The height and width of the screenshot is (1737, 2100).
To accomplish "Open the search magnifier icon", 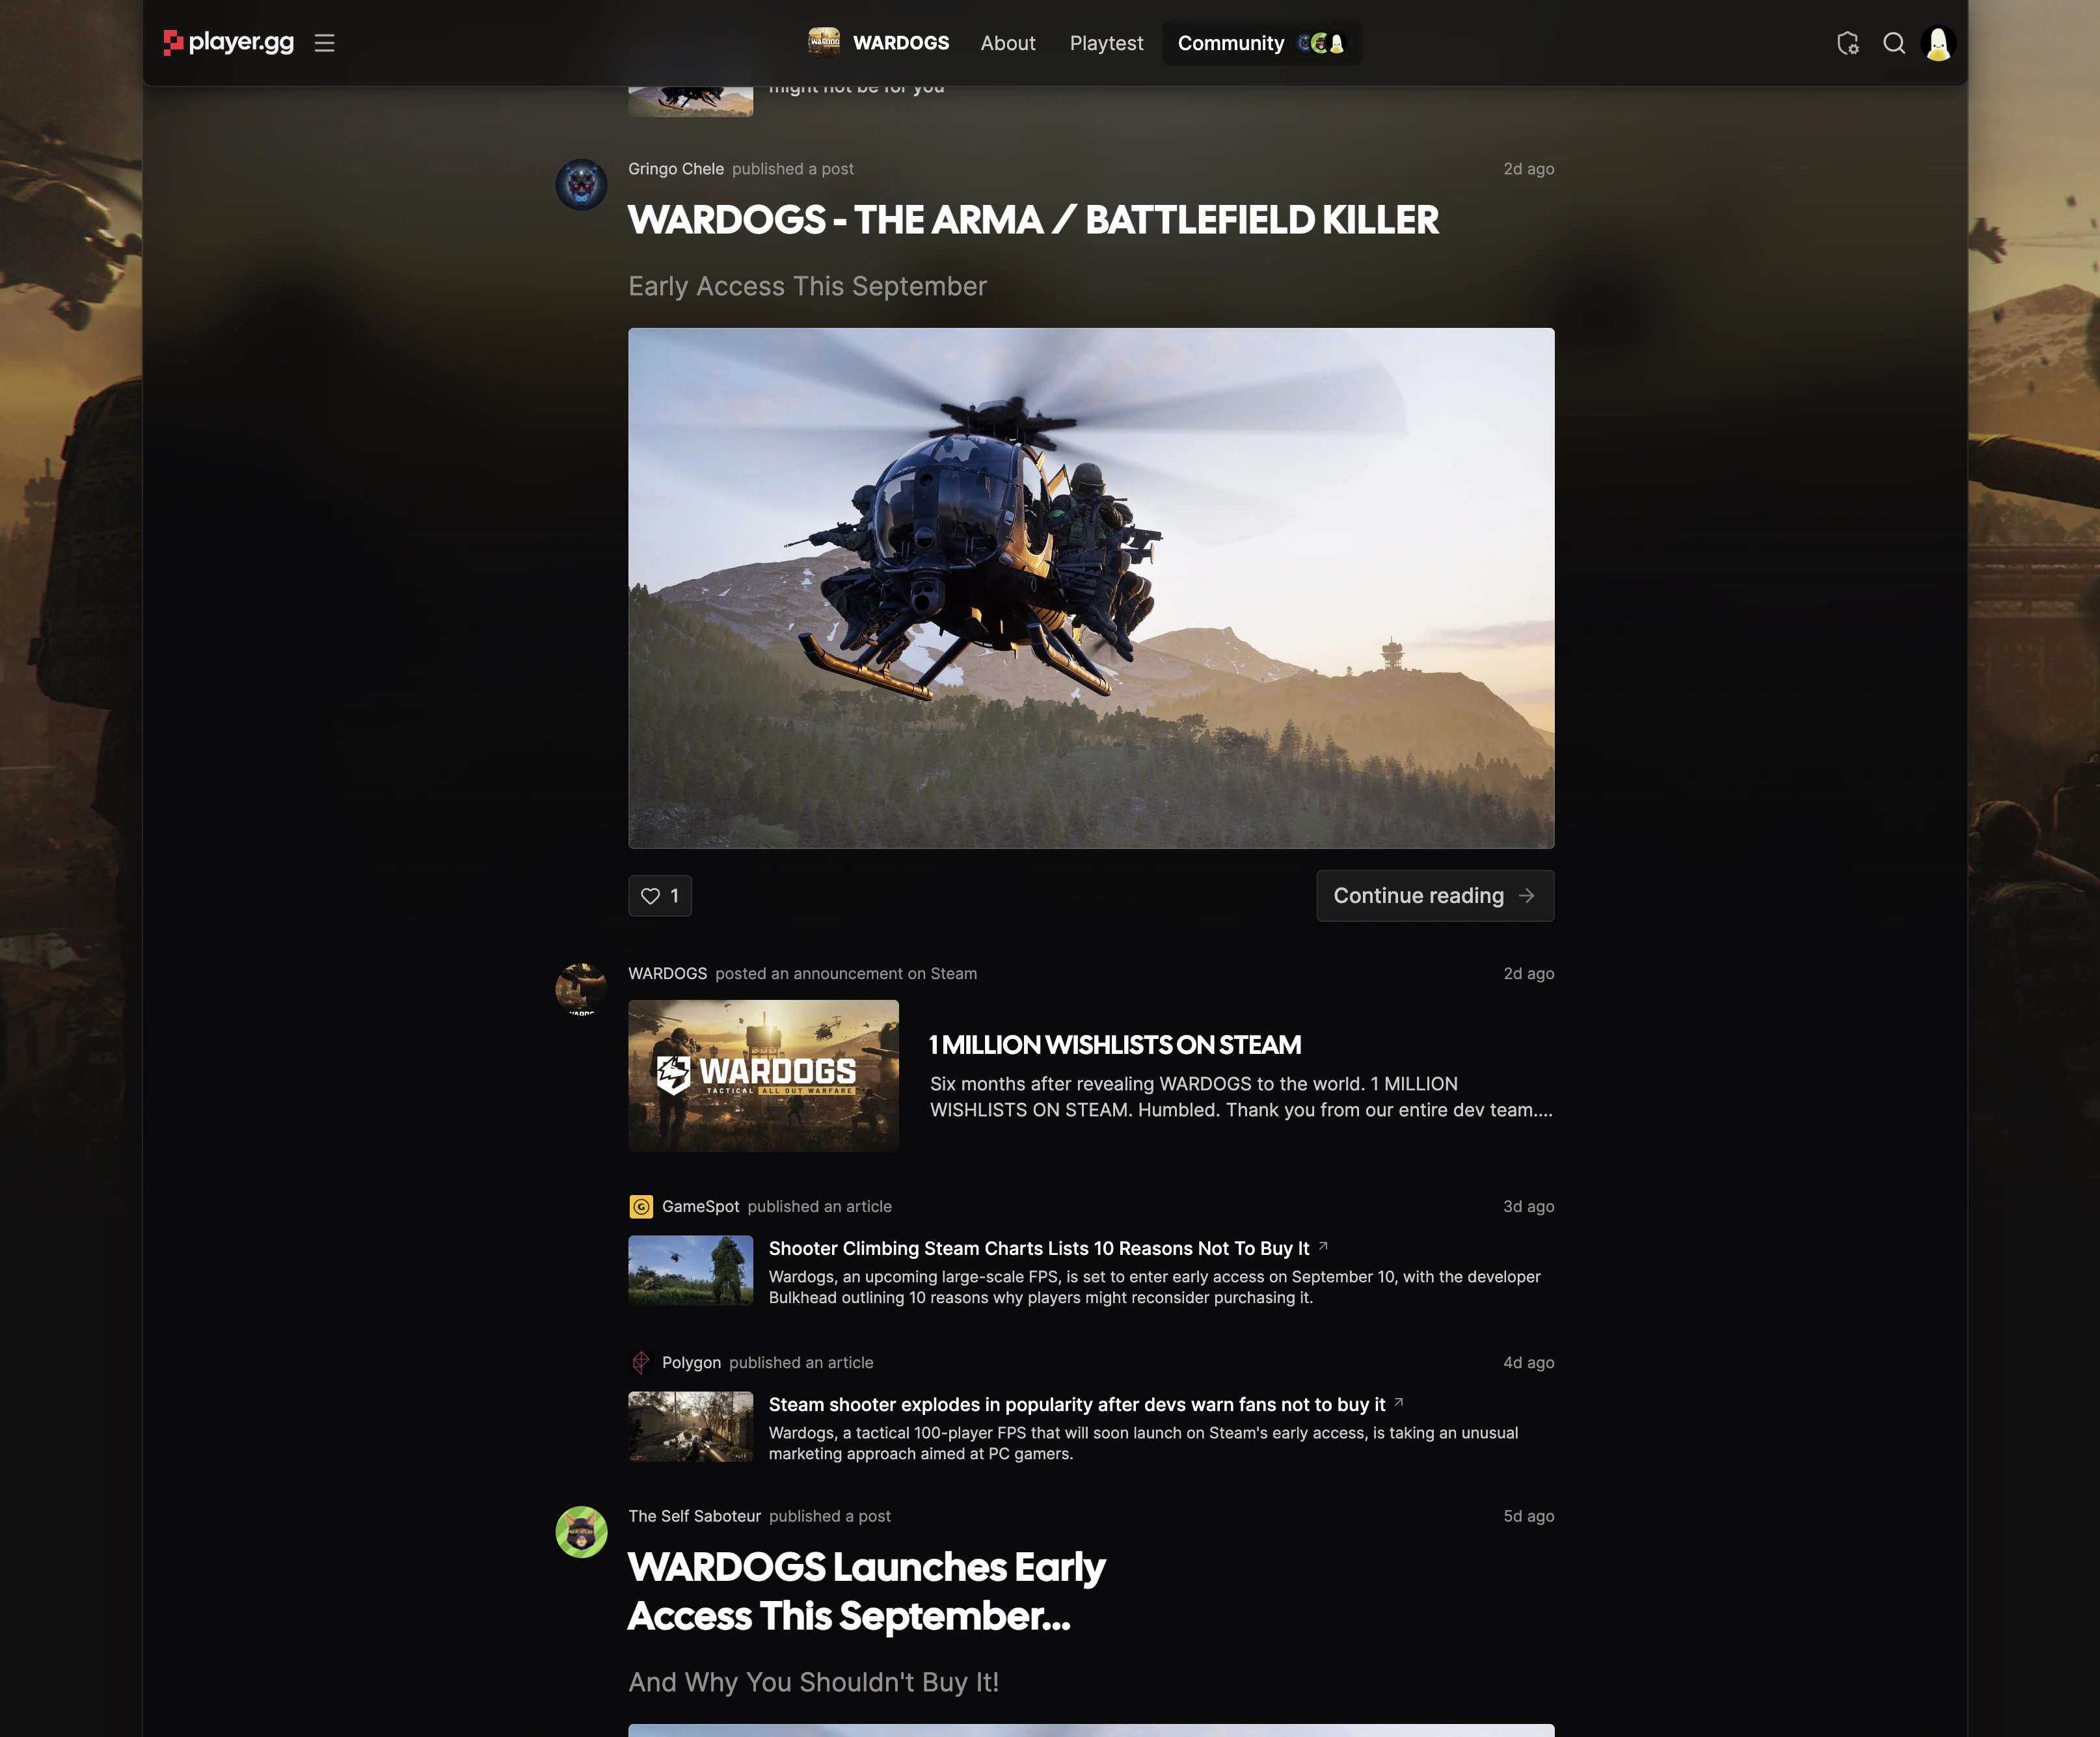I will [1894, 43].
